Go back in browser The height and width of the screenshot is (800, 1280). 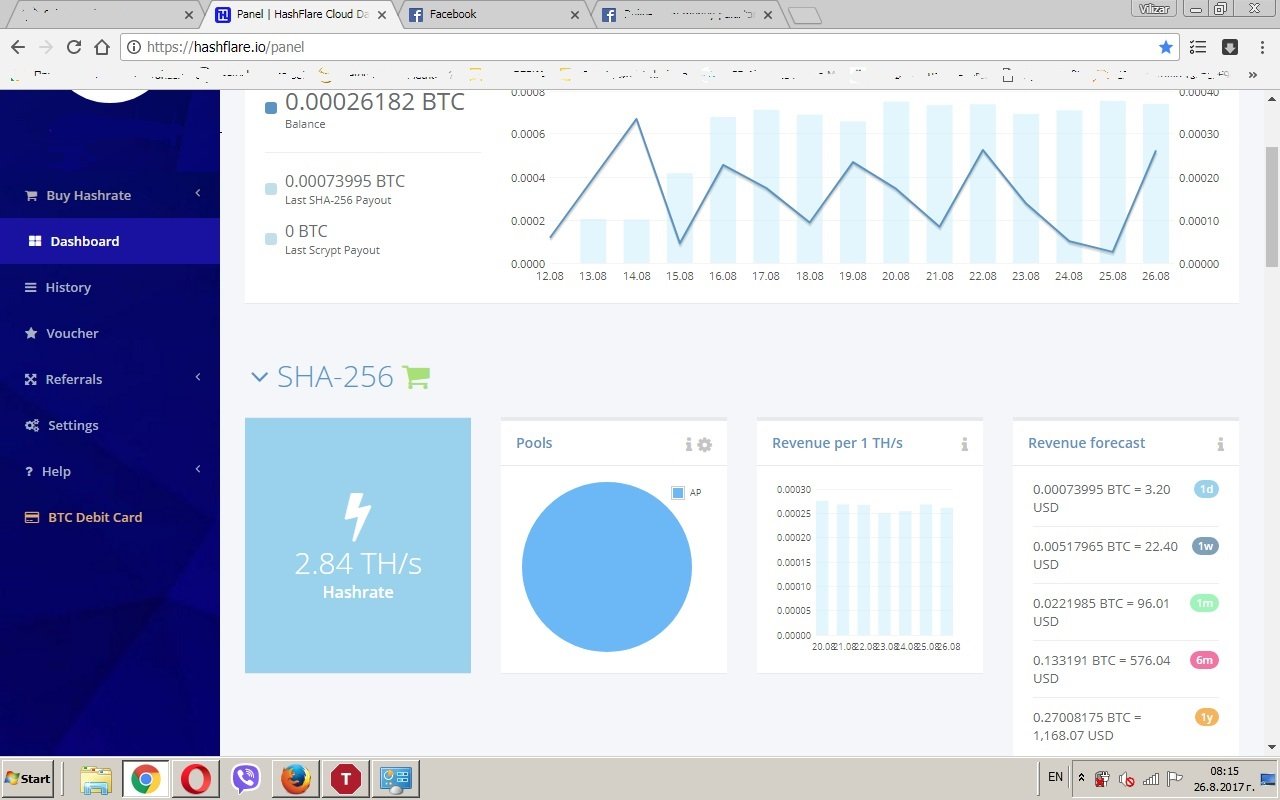pyautogui.click(x=18, y=47)
